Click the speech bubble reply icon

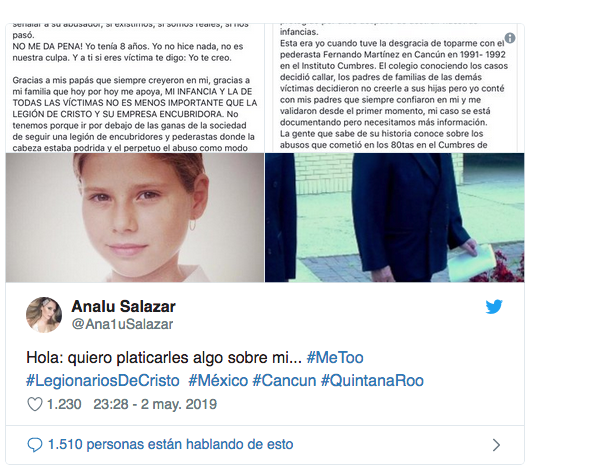(35, 445)
